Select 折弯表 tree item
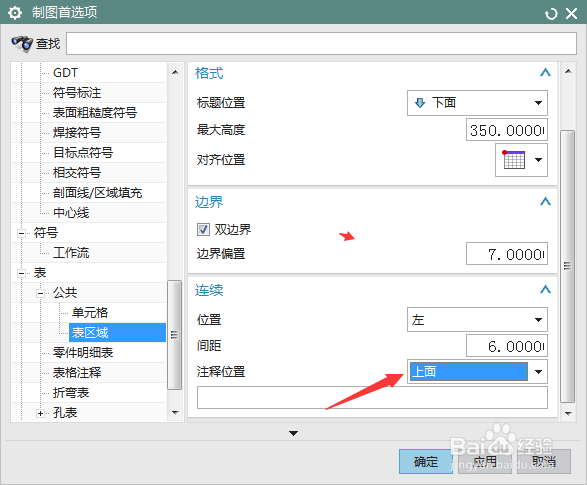This screenshot has width=587, height=485. click(71, 393)
